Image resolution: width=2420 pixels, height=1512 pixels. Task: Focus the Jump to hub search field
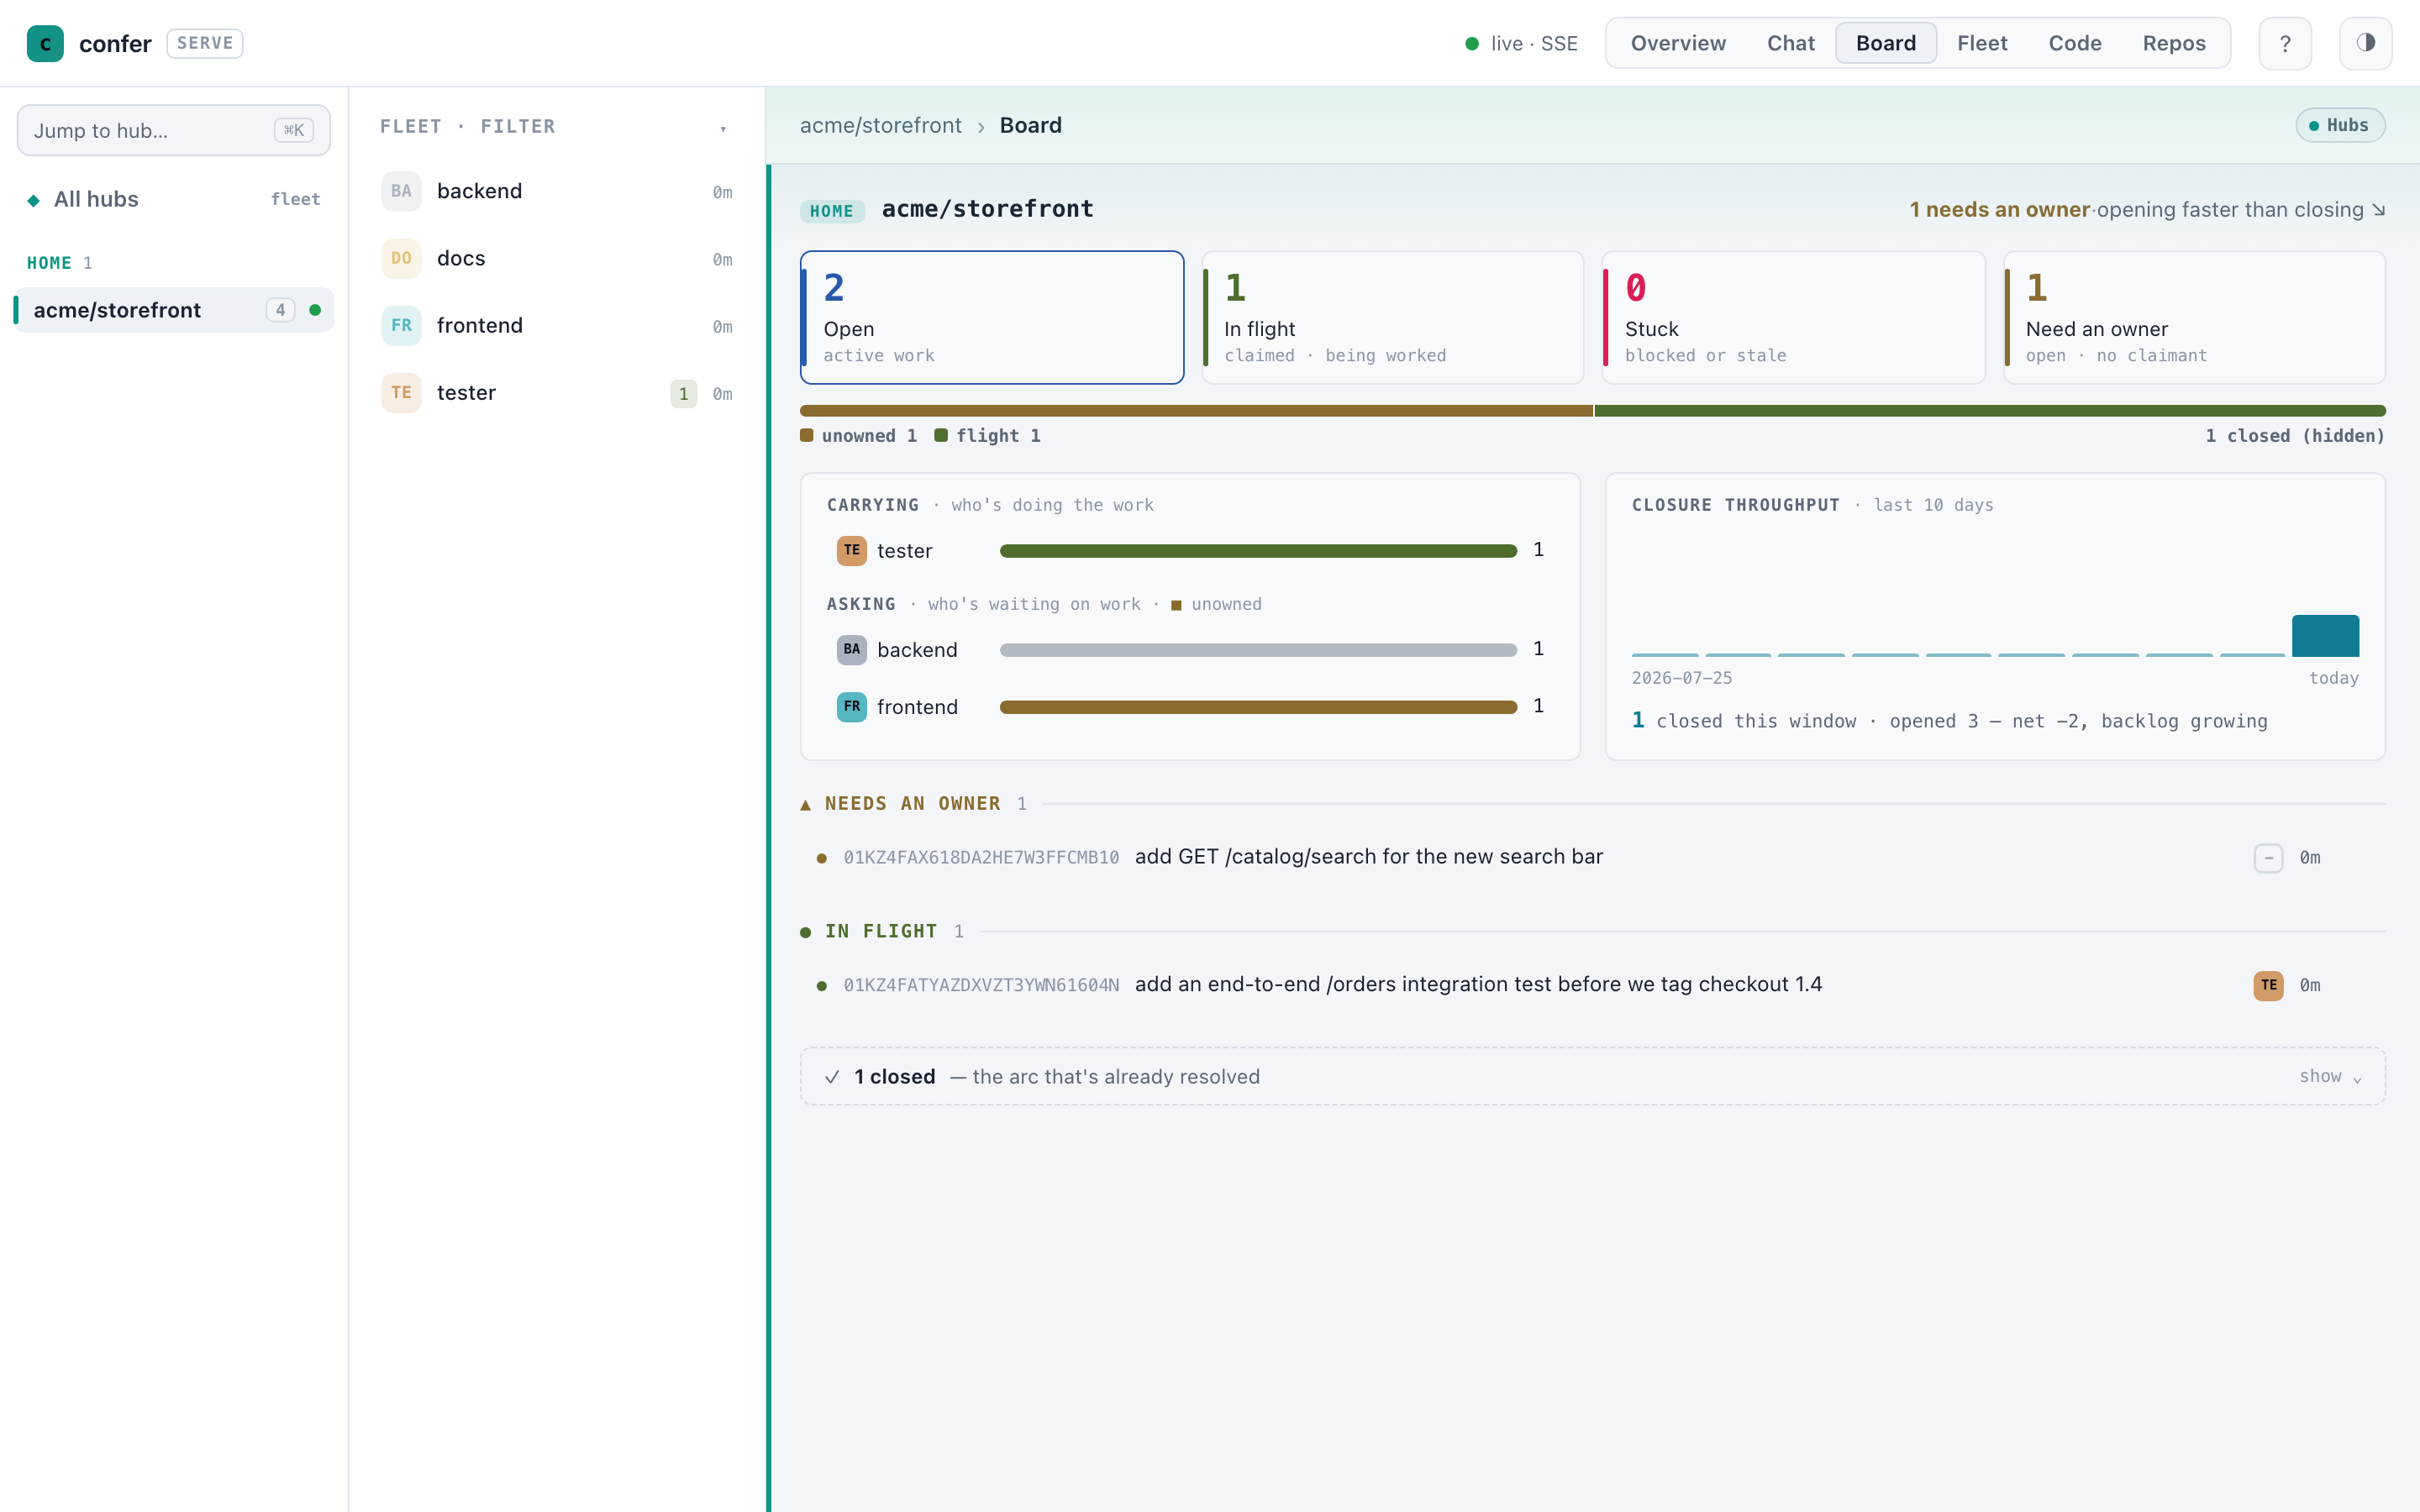pyautogui.click(x=174, y=130)
